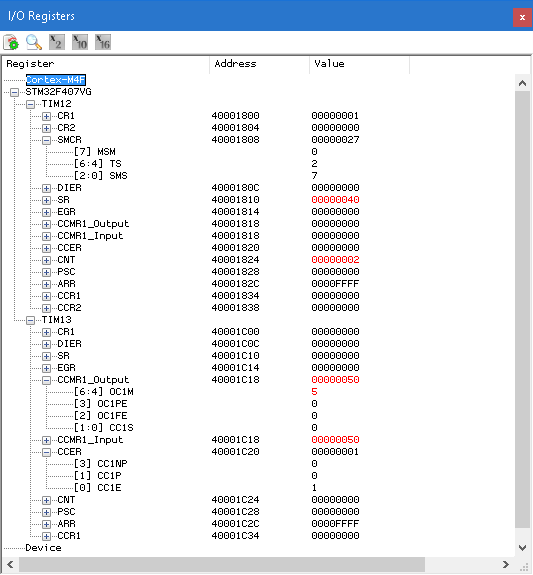Screen dimensions: 533x575
Task: Click the horizontal scrollbar right arrow
Action: coord(505,565)
